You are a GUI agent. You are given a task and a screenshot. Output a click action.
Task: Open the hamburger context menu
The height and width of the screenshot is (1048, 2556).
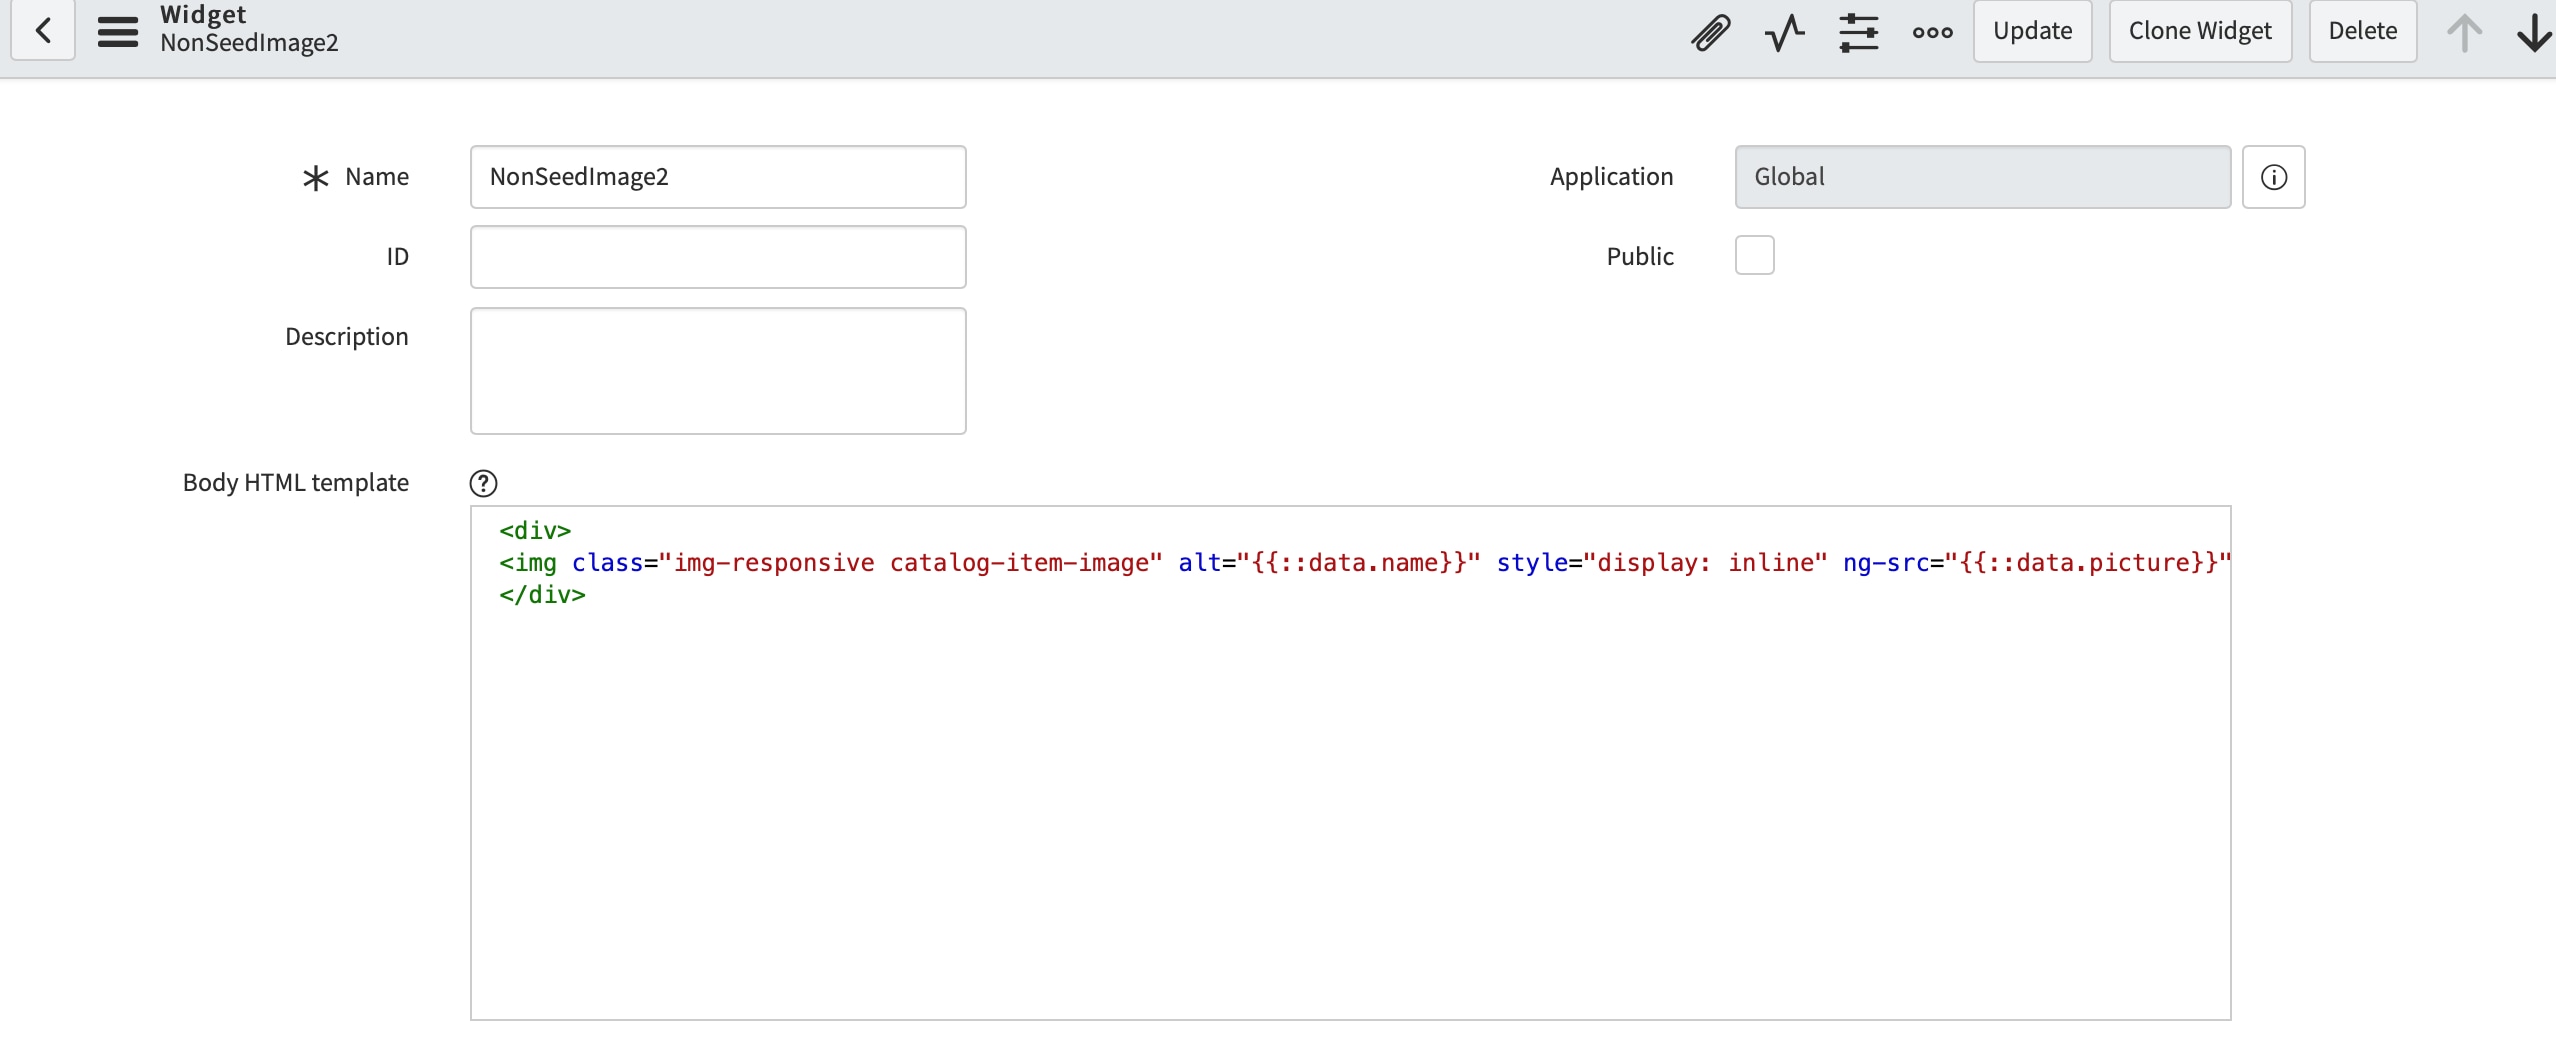[117, 31]
